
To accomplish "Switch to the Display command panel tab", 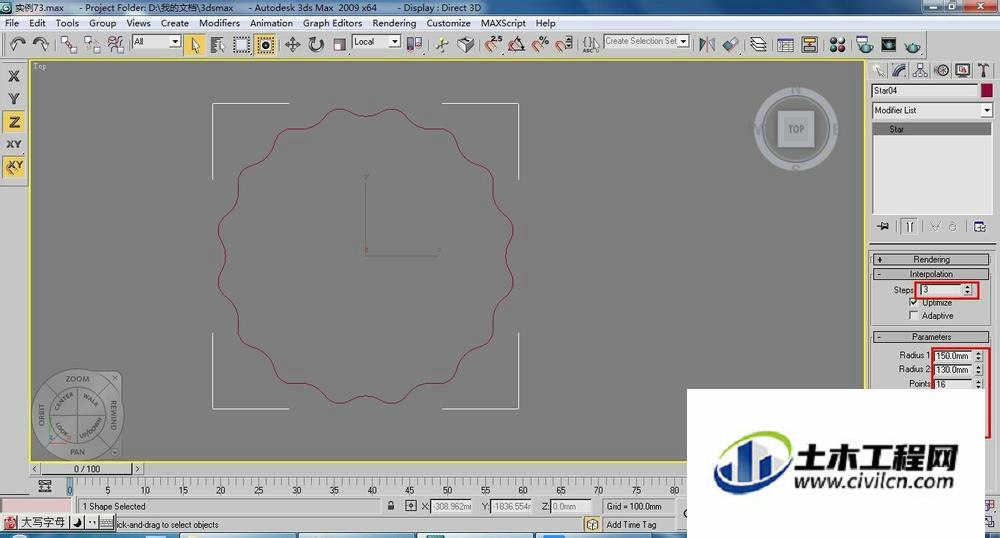I will (962, 70).
